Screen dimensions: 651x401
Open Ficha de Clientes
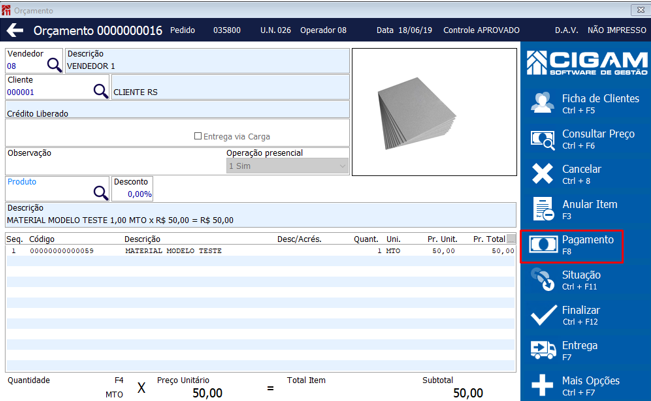[585, 103]
